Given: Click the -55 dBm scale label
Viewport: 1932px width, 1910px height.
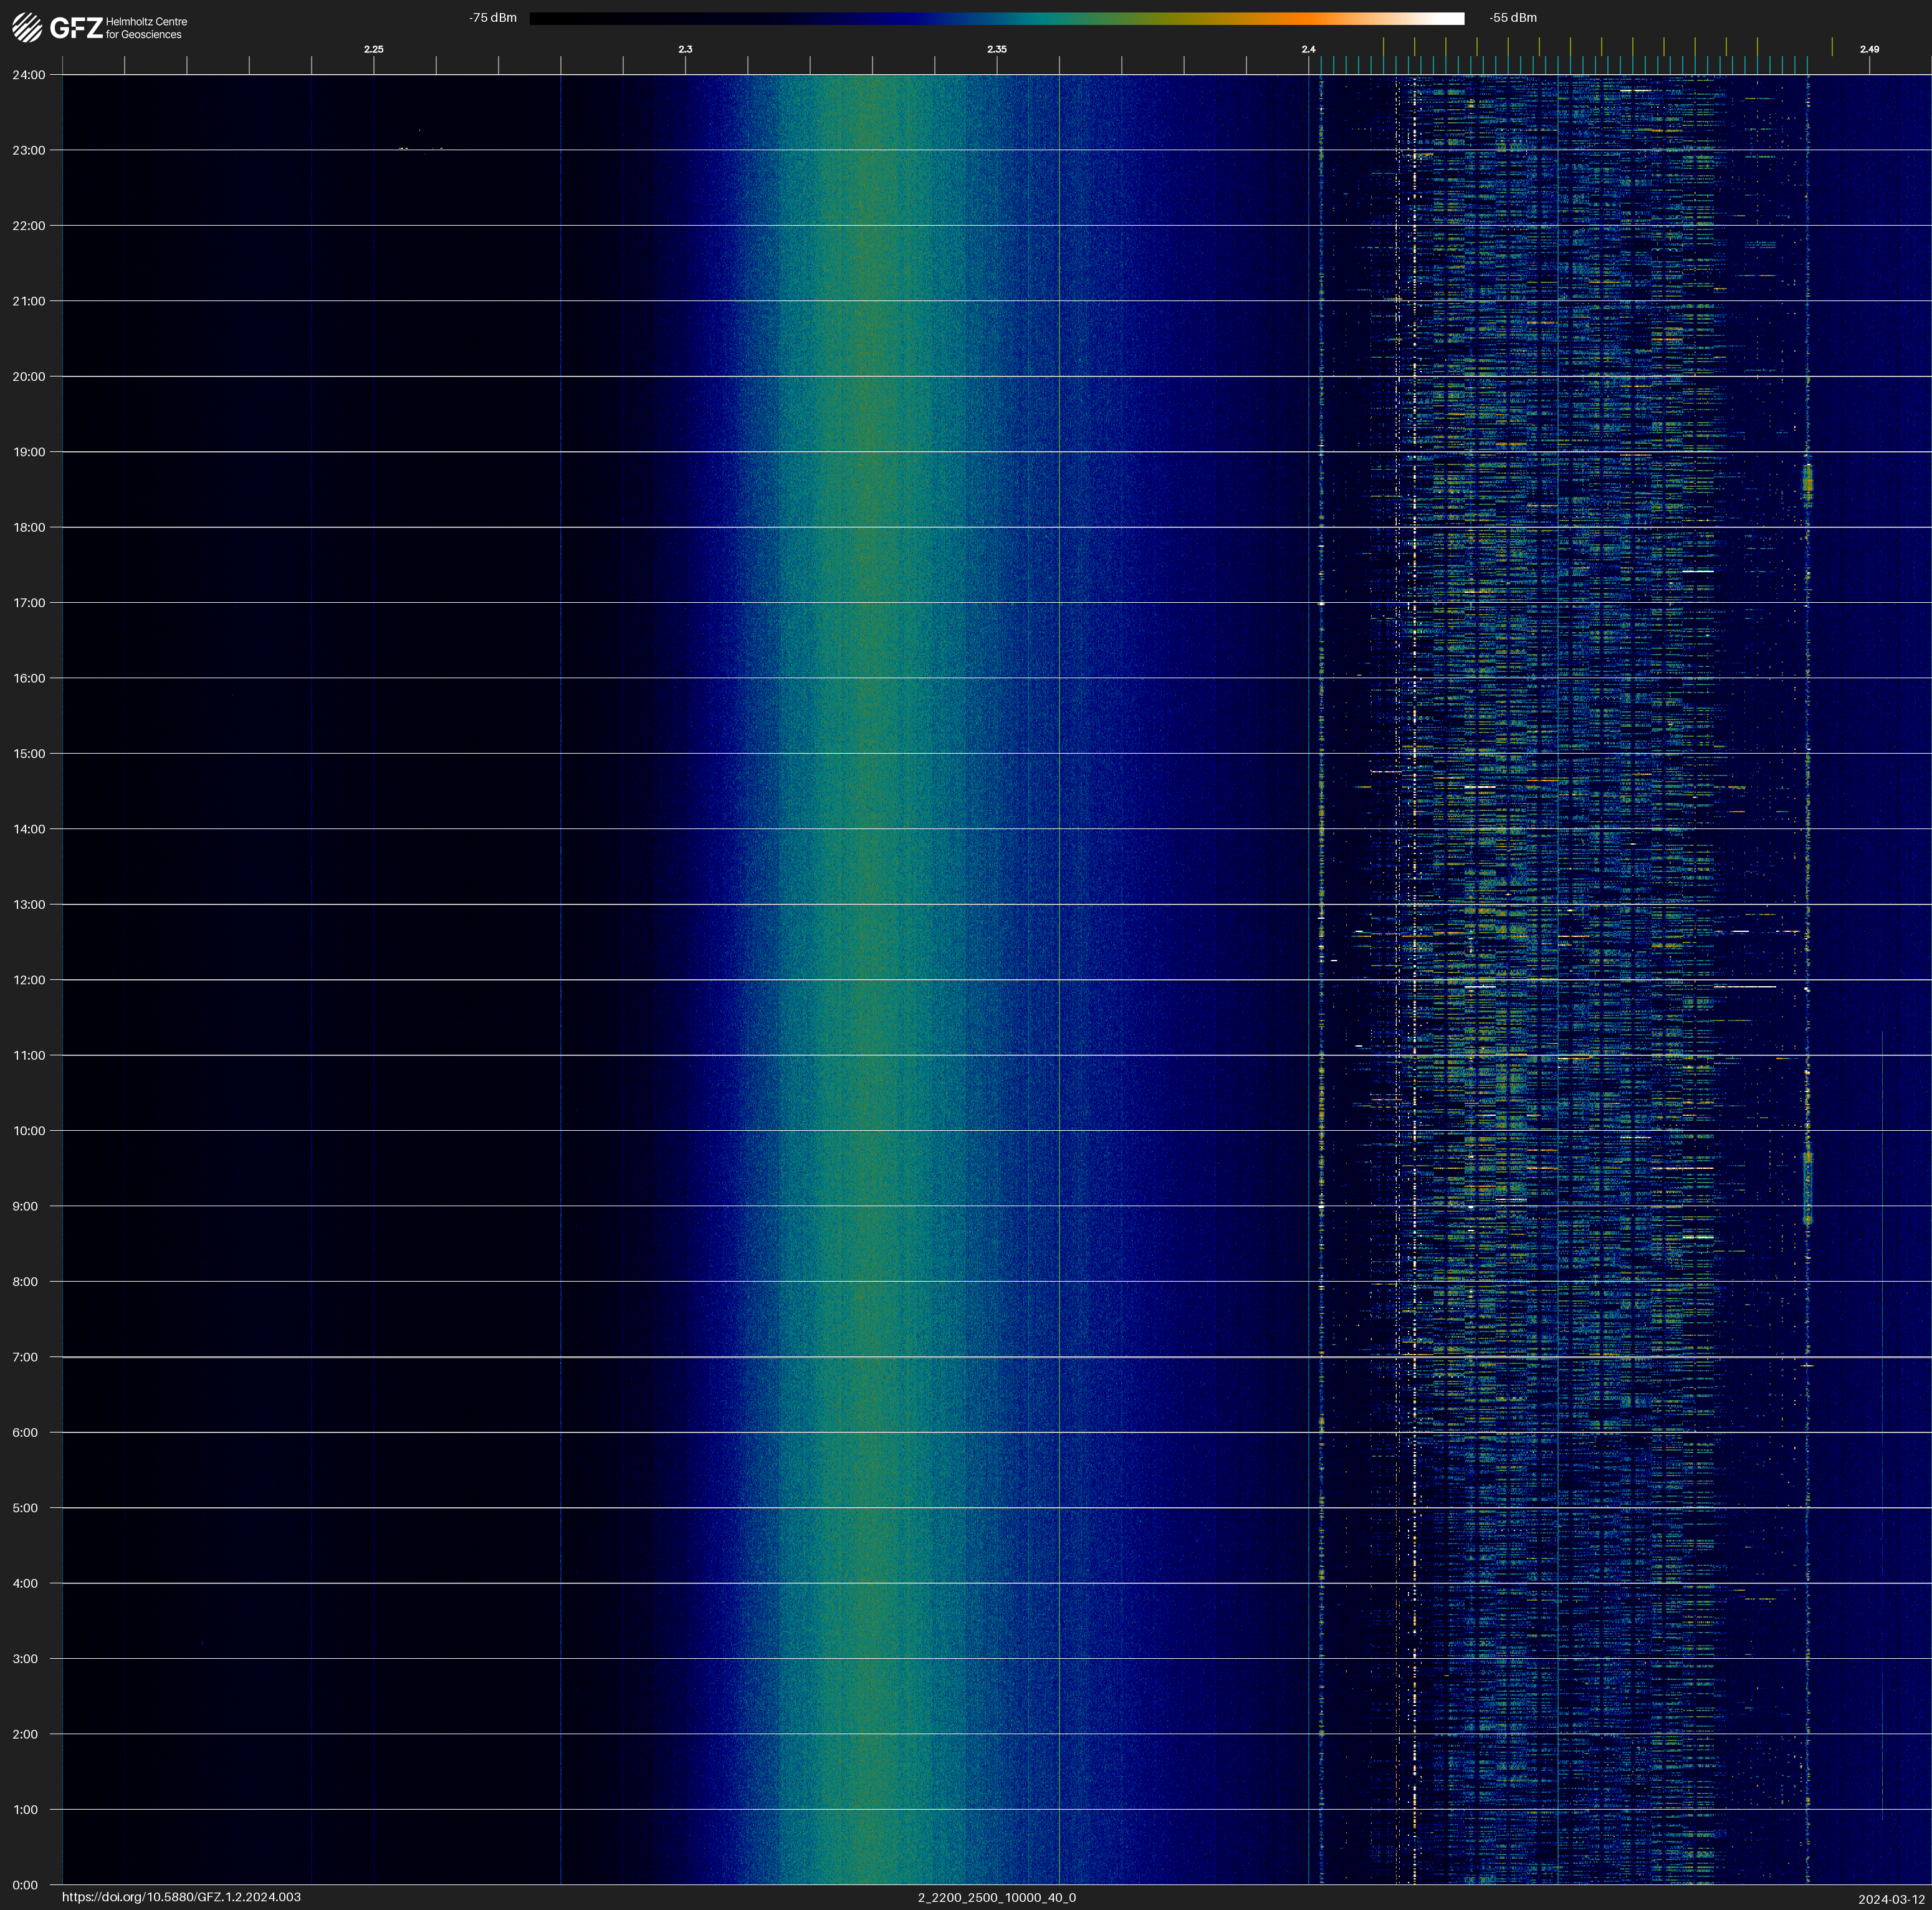Looking at the screenshot, I should pyautogui.click(x=1512, y=18).
